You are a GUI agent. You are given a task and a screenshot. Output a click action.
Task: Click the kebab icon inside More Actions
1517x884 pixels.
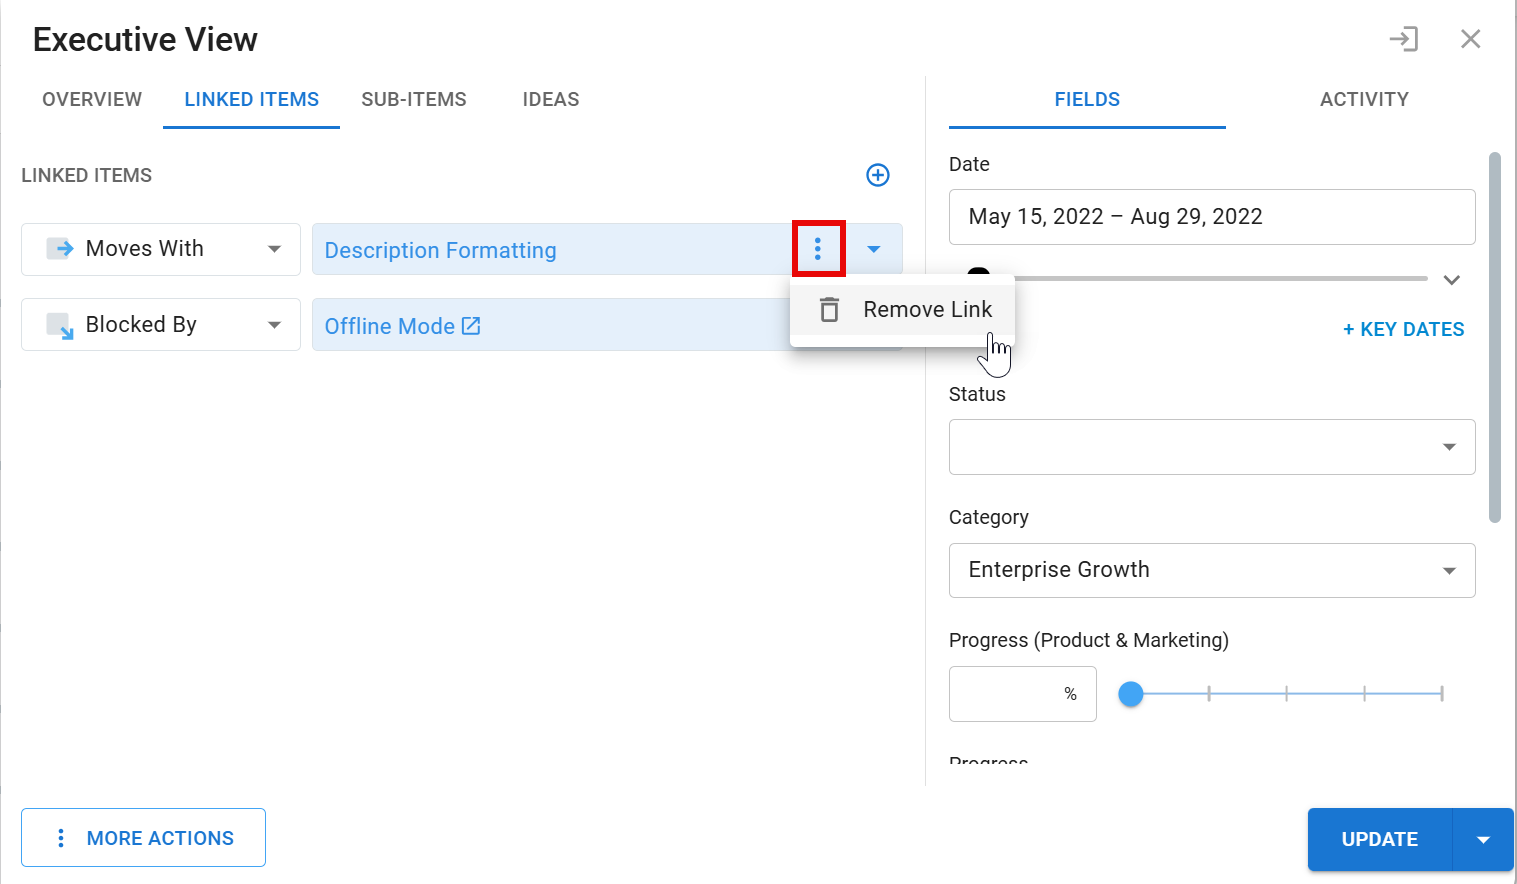pyautogui.click(x=62, y=837)
